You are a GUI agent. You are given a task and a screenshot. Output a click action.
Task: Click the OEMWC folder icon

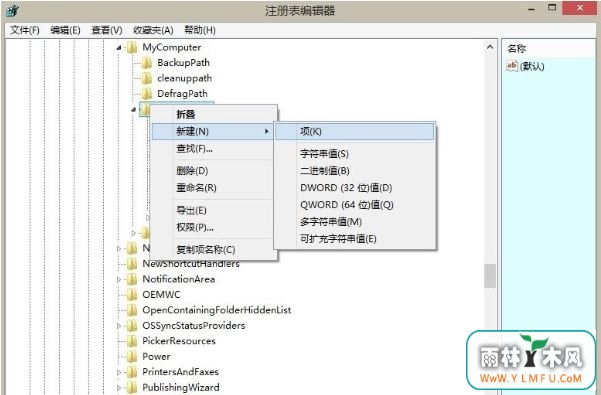[x=131, y=295]
